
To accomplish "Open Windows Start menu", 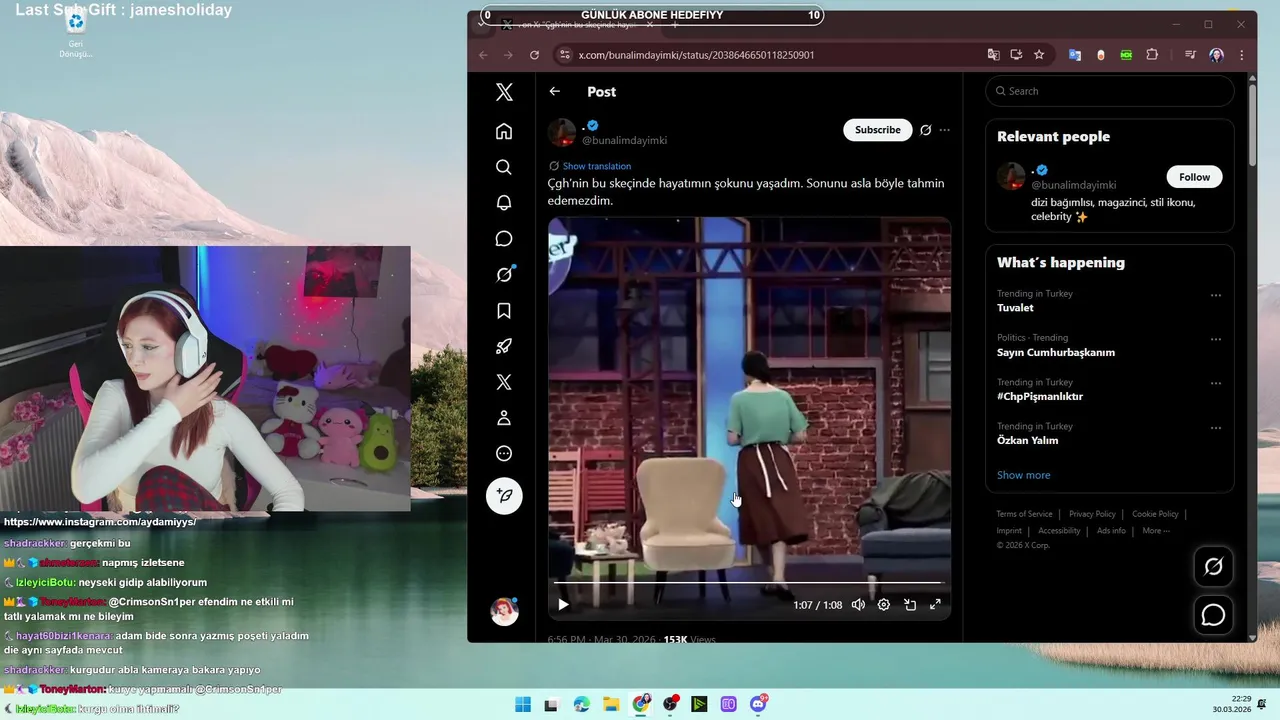I will 523,704.
